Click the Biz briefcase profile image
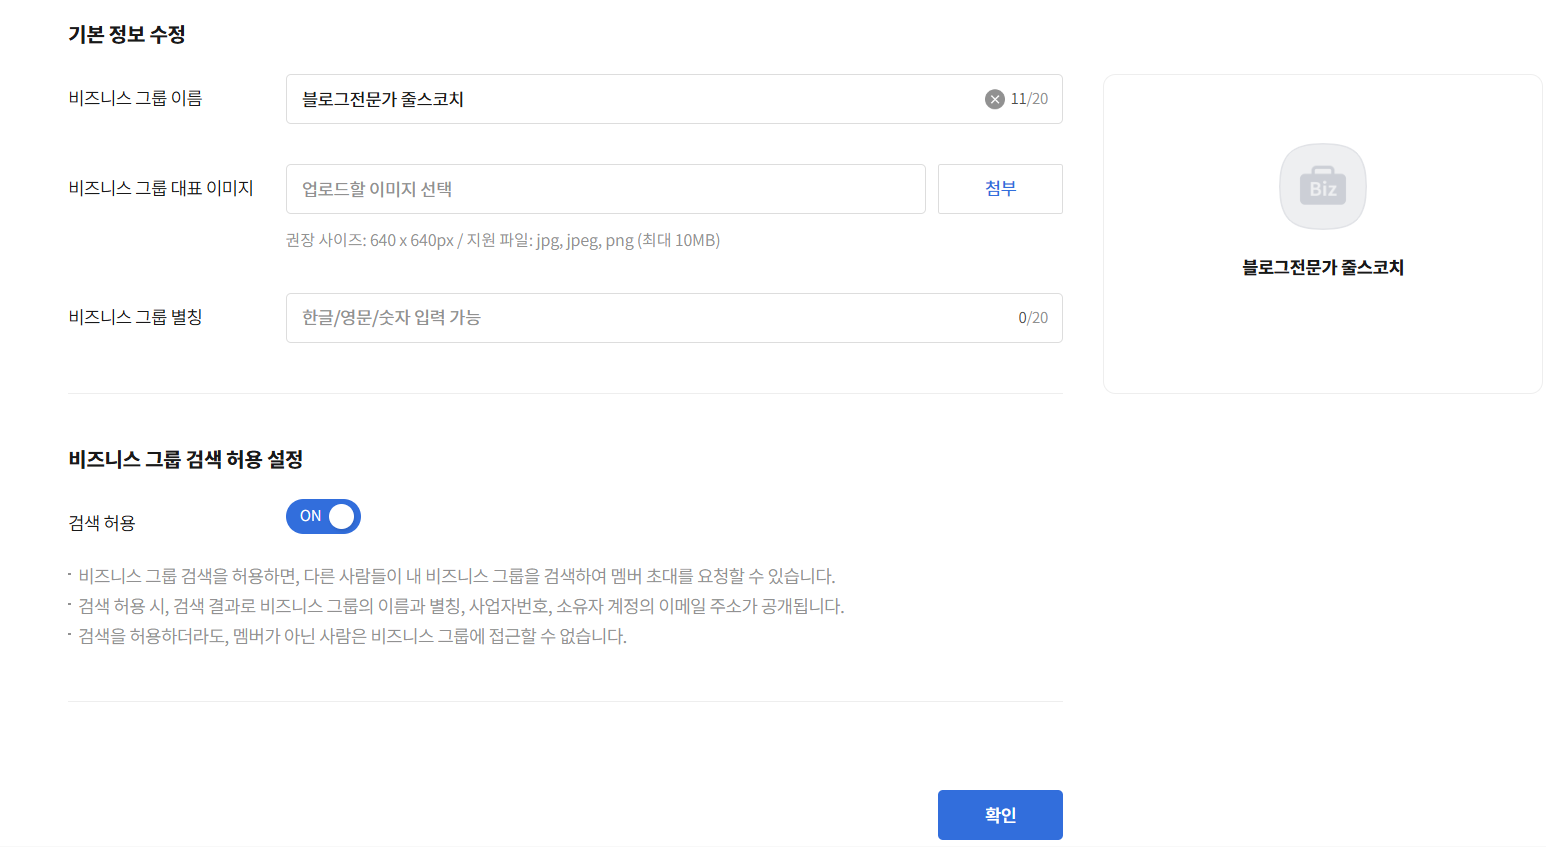The width and height of the screenshot is (1546, 847). 1322,187
